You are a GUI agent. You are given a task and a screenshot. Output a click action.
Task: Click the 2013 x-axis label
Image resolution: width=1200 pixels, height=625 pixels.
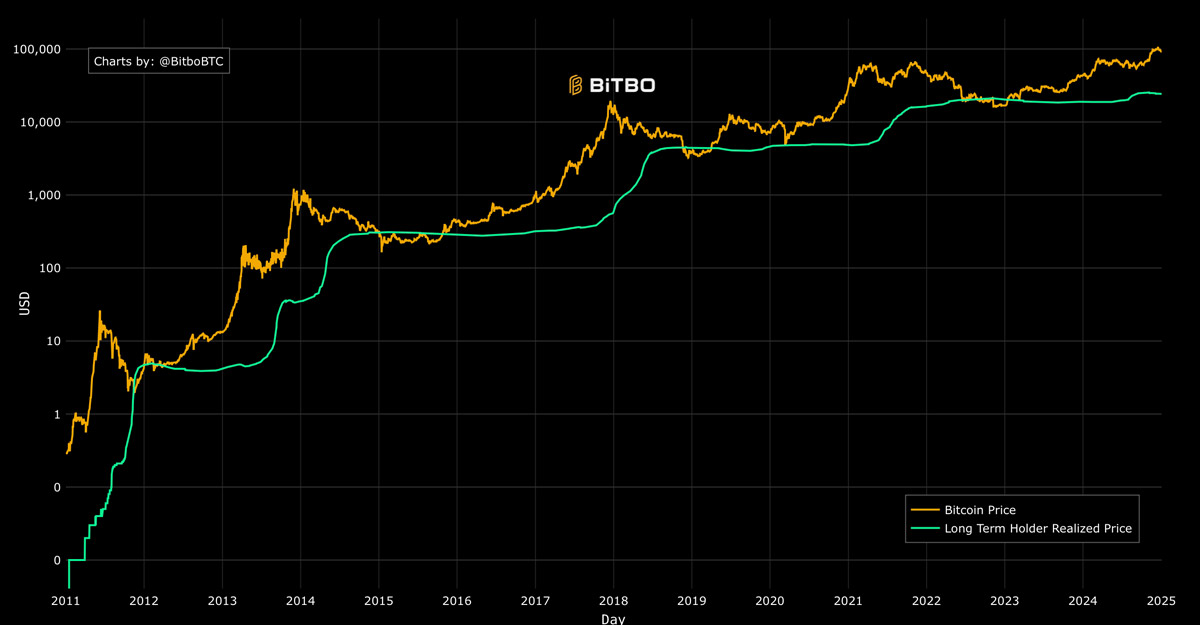pyautogui.click(x=222, y=601)
